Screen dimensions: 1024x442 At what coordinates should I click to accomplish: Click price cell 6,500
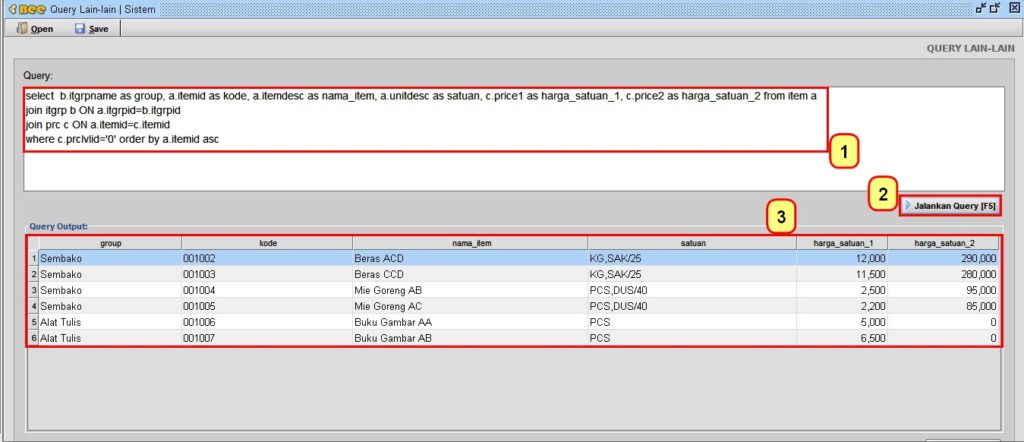(842, 338)
